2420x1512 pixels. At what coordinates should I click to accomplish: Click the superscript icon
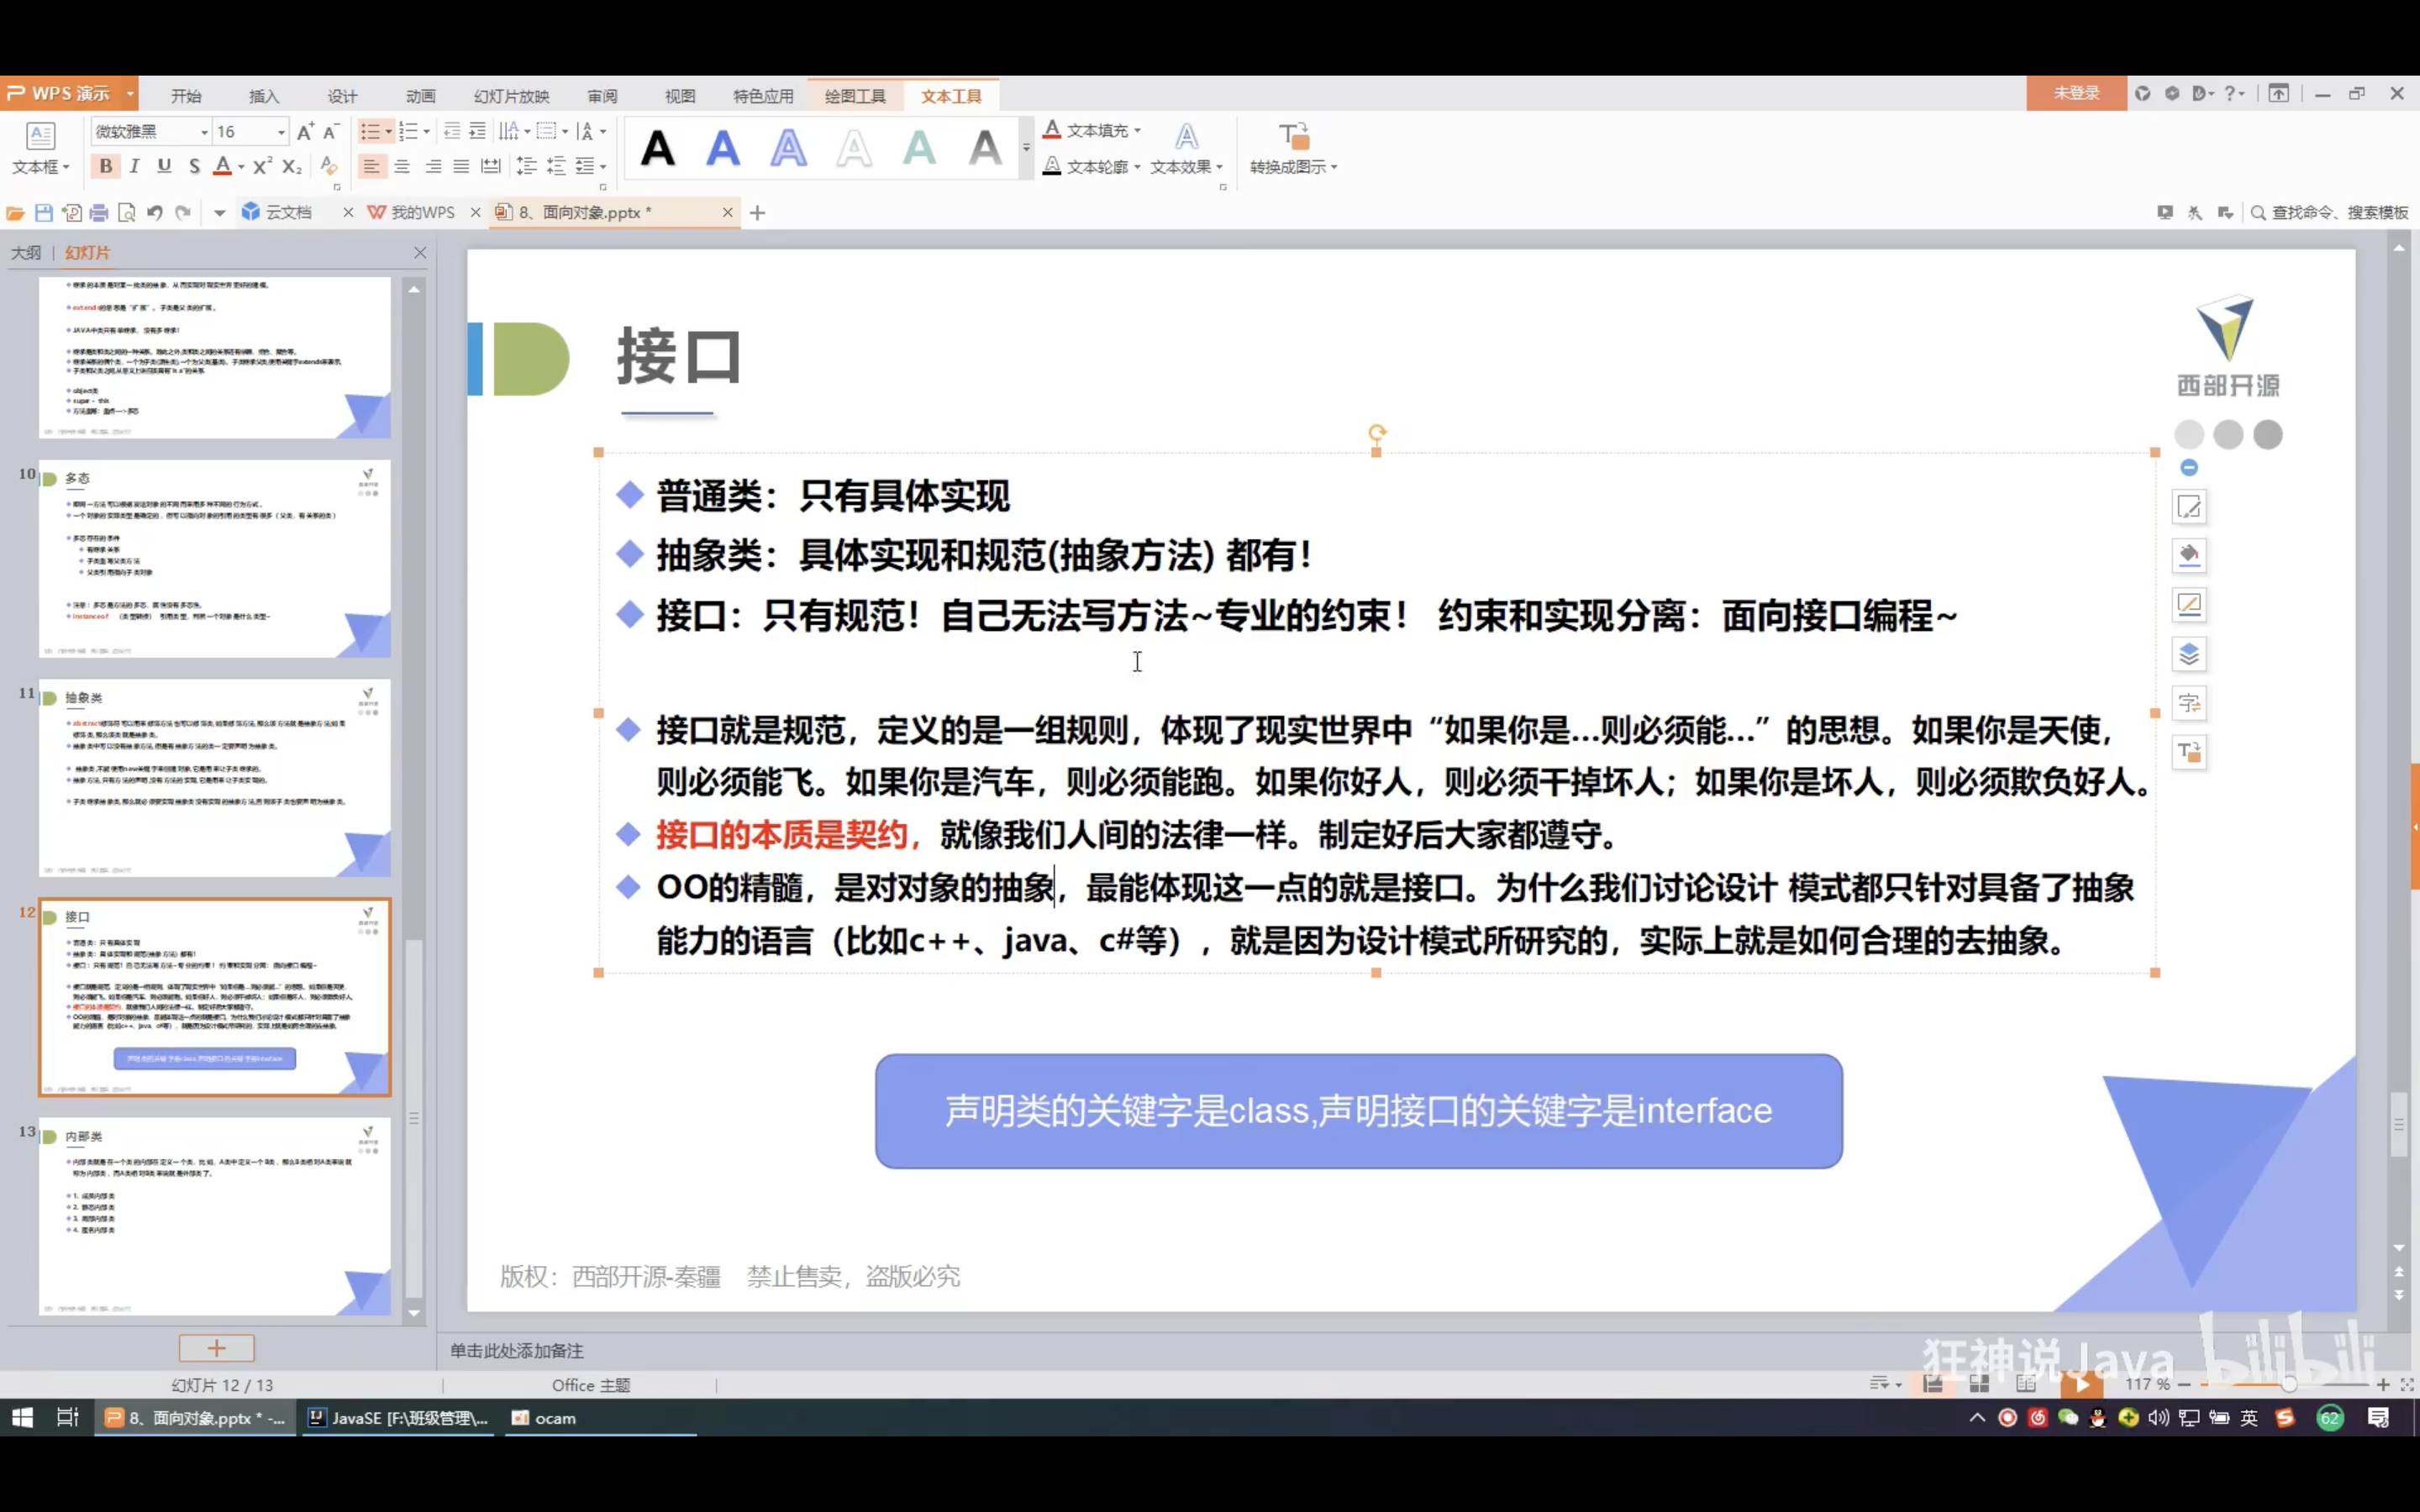coord(261,166)
